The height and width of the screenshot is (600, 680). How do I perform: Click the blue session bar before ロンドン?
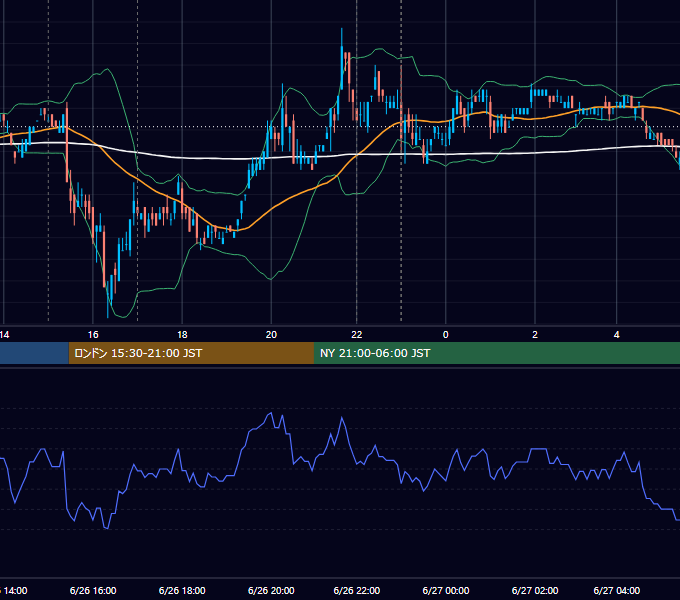coord(34,353)
